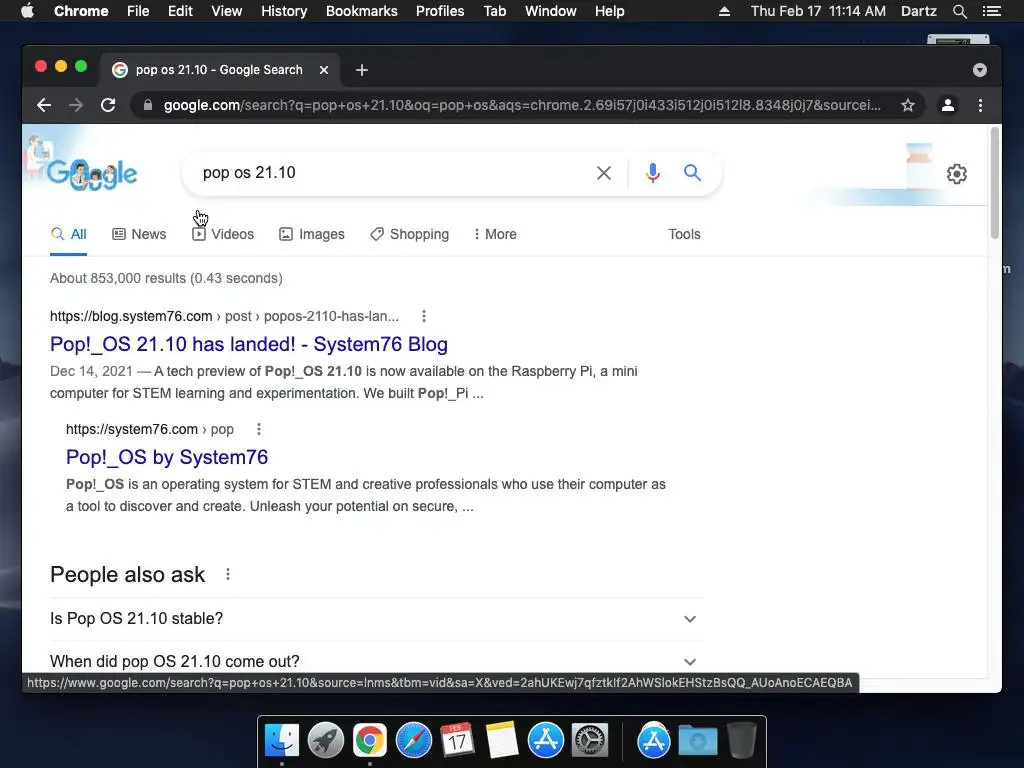Open Spotlight search in the menu bar
1024x768 pixels.
pos(959,11)
